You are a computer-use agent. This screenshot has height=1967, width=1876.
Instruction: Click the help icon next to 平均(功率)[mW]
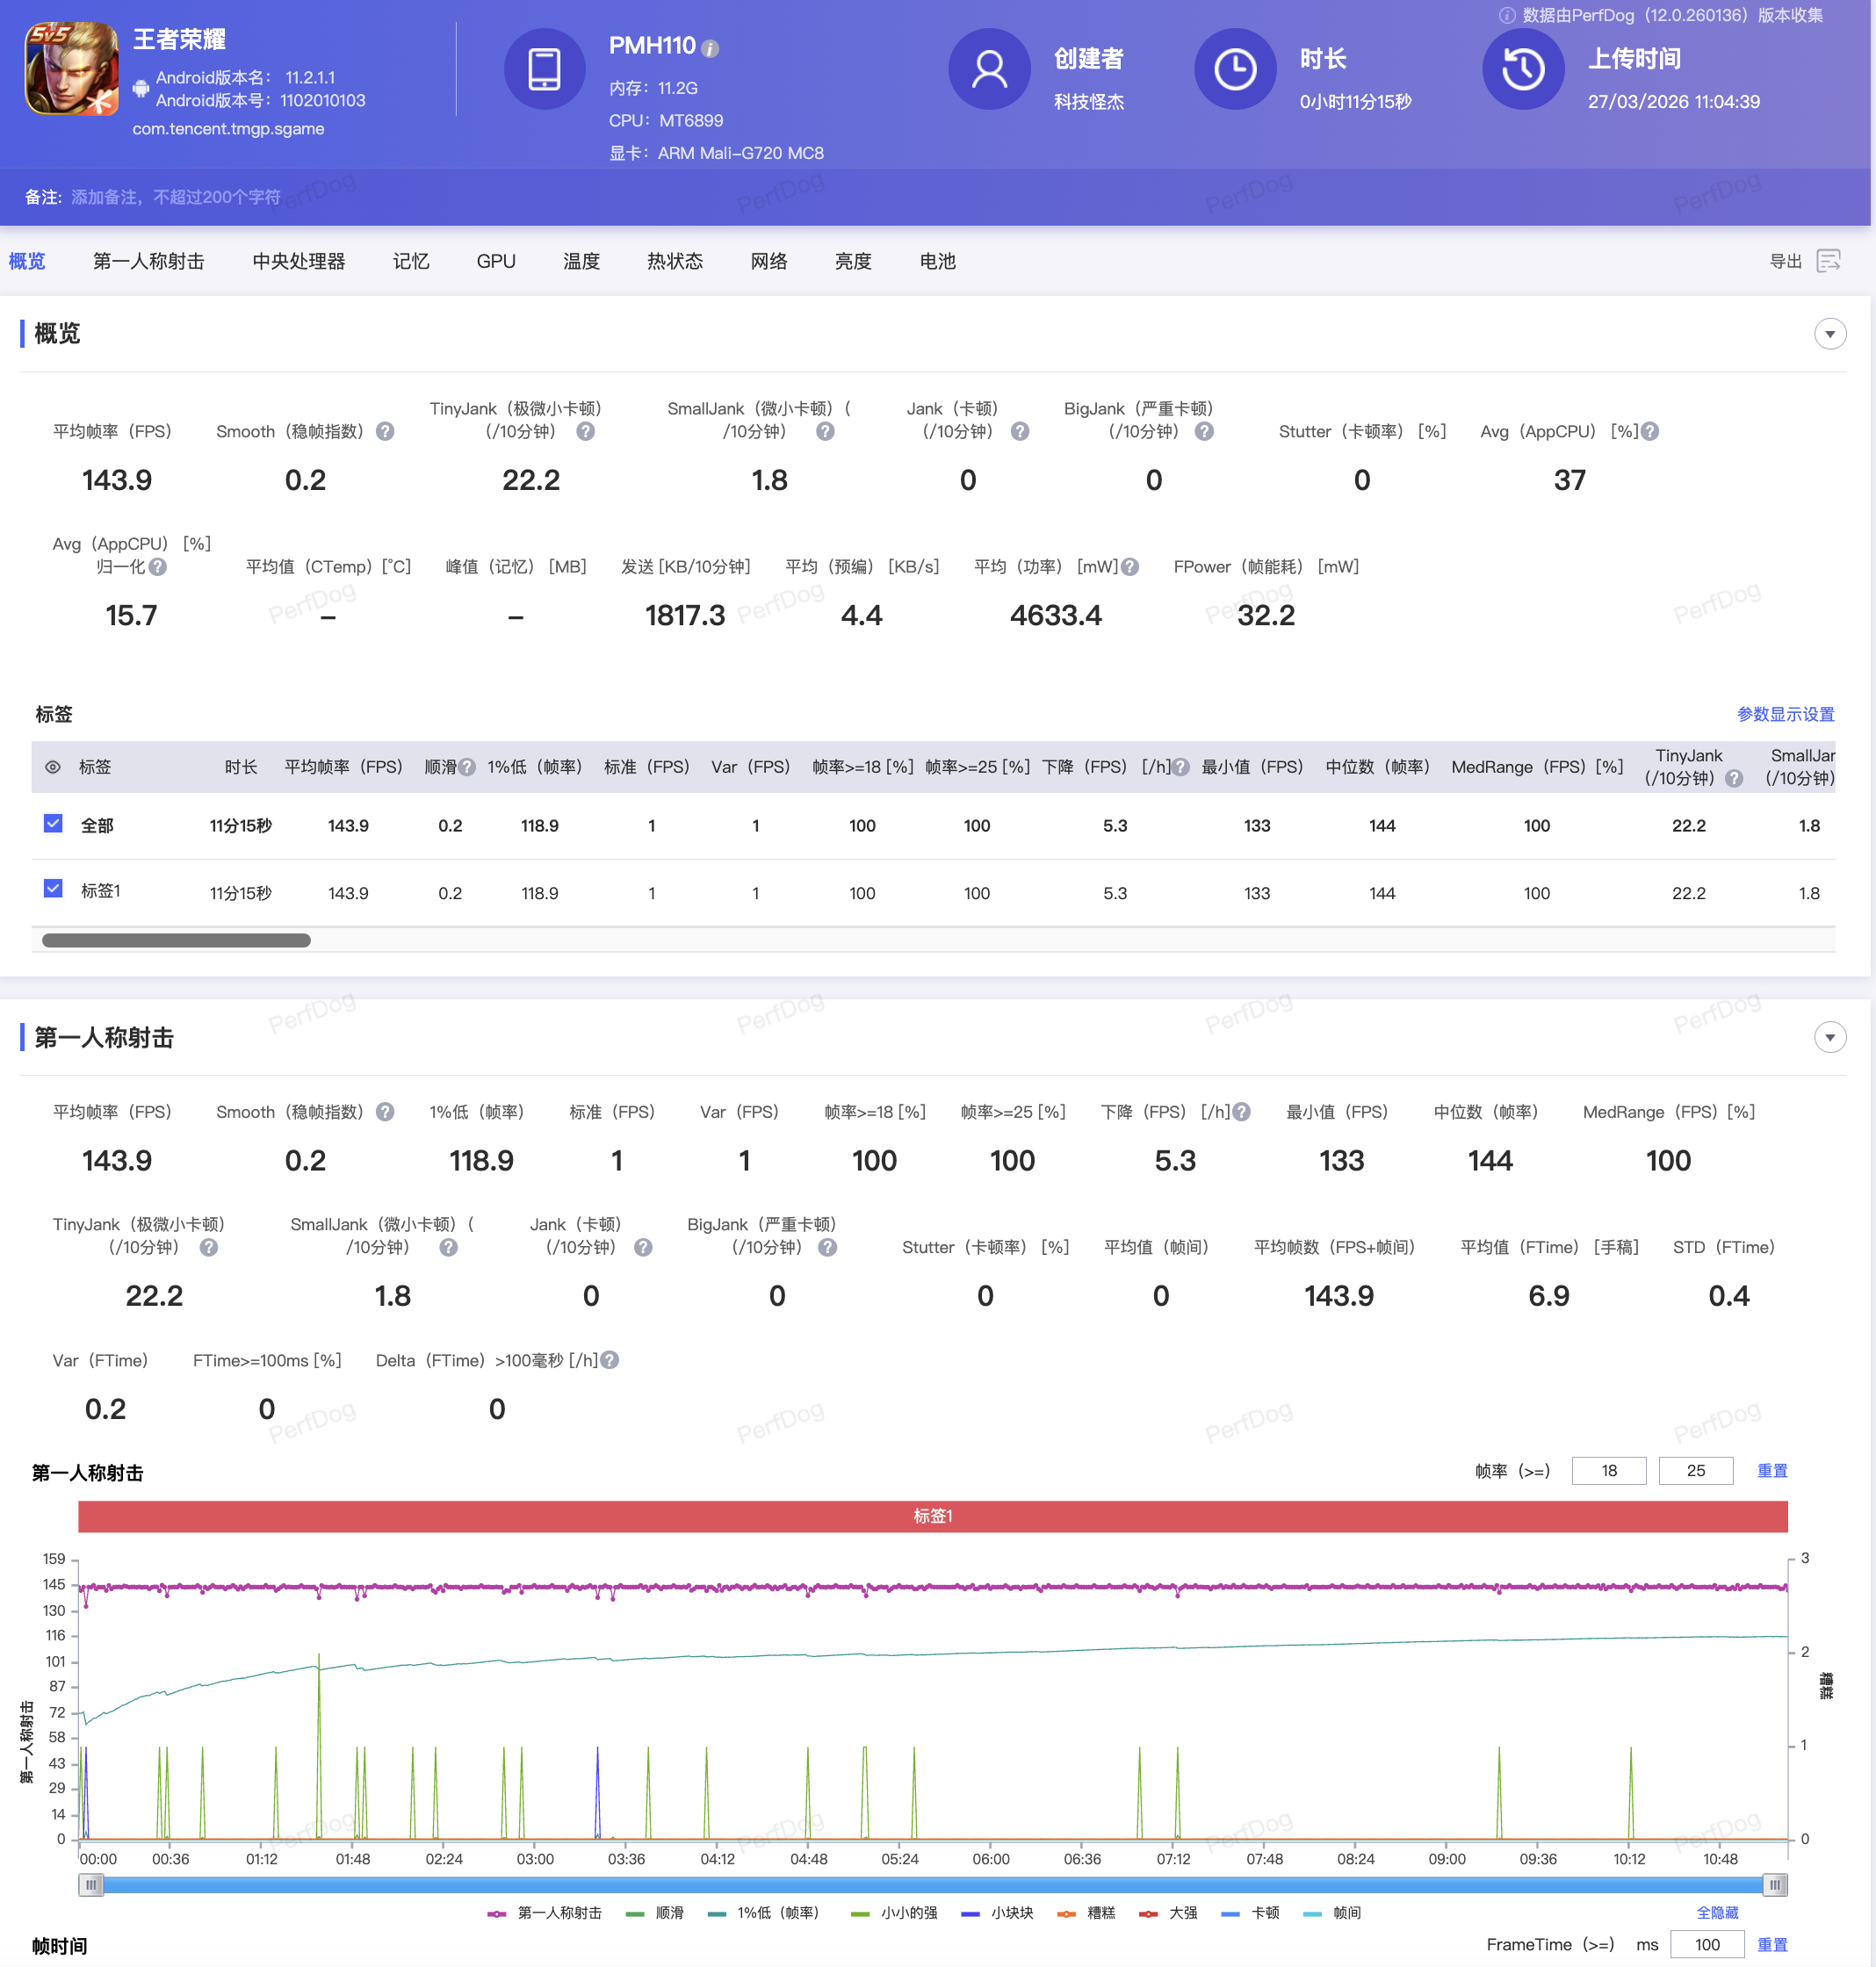point(1130,567)
